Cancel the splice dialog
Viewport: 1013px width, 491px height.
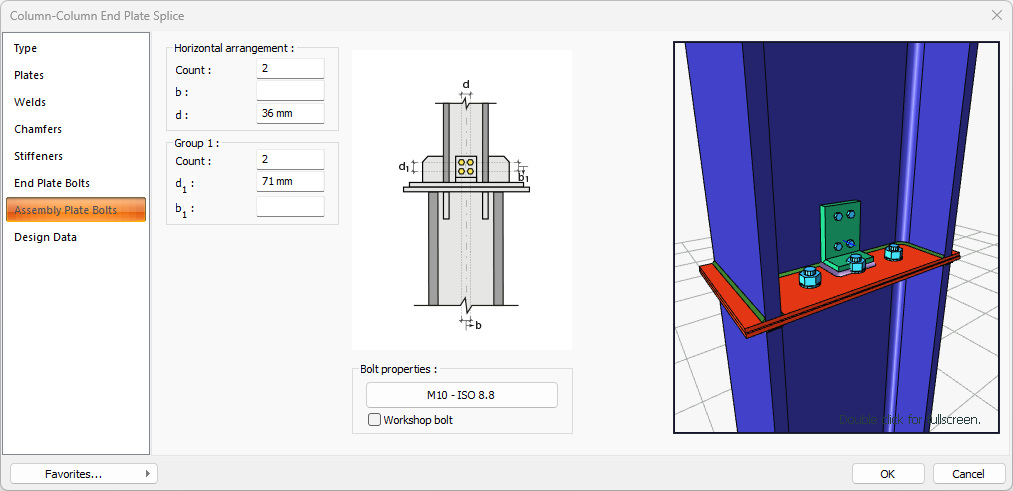click(x=968, y=474)
